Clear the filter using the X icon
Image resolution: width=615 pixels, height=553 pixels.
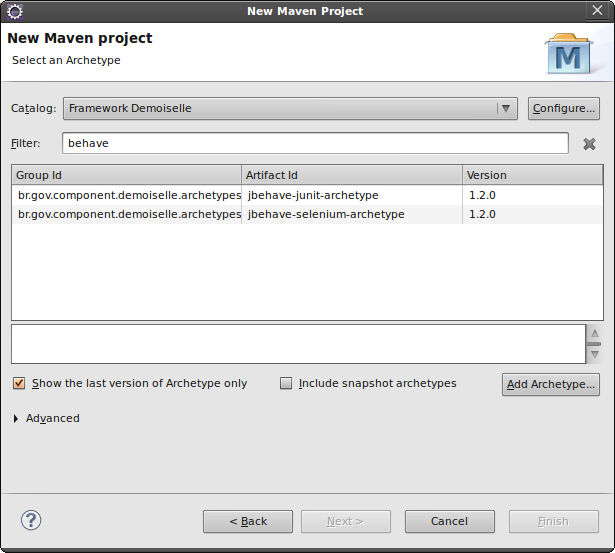pos(589,144)
